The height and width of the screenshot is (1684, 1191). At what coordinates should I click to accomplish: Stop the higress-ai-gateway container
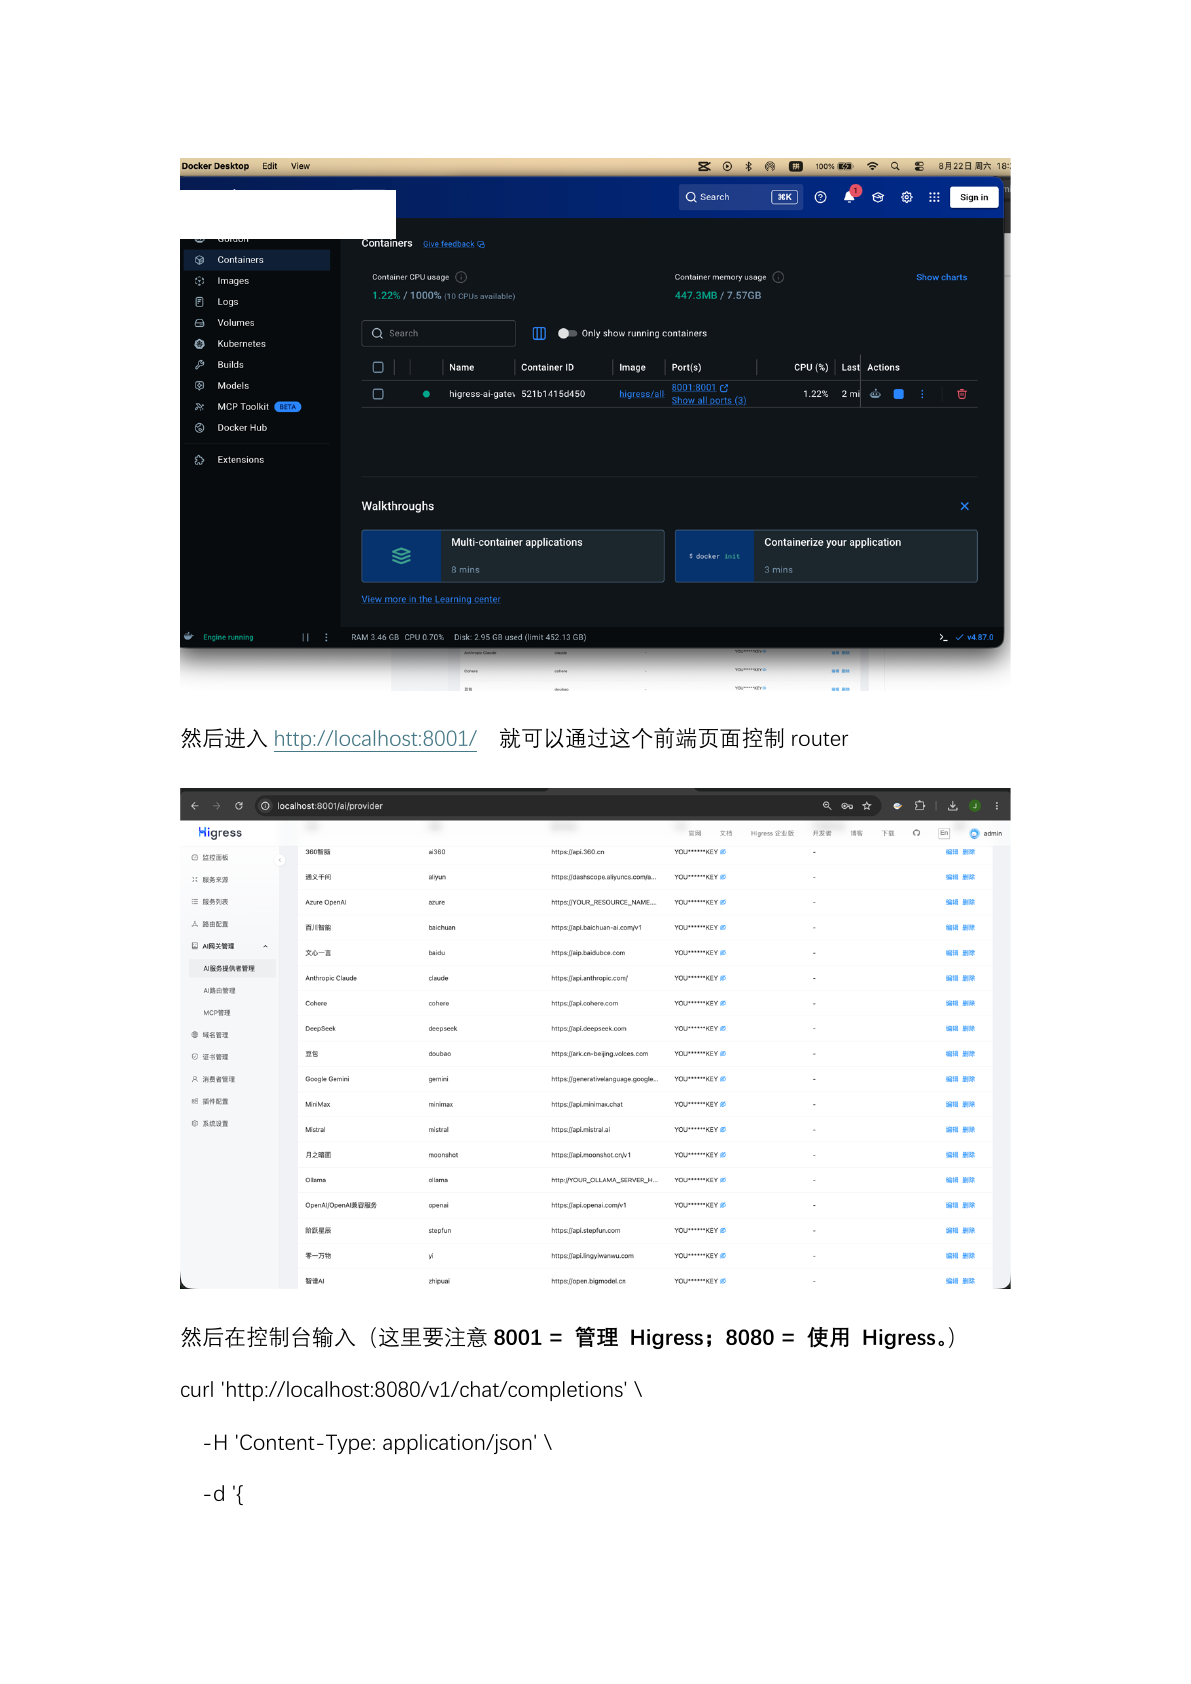point(898,394)
